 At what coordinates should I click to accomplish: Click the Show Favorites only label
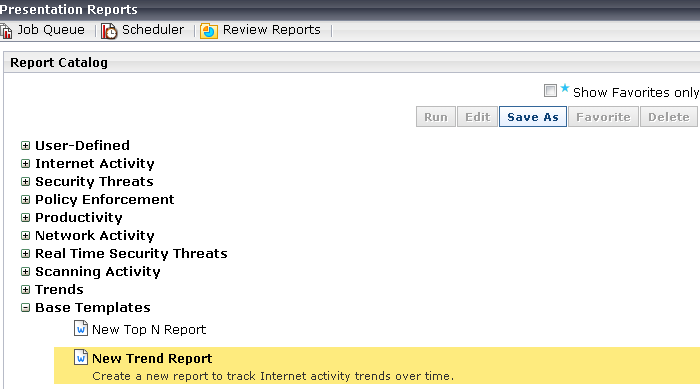click(x=636, y=92)
